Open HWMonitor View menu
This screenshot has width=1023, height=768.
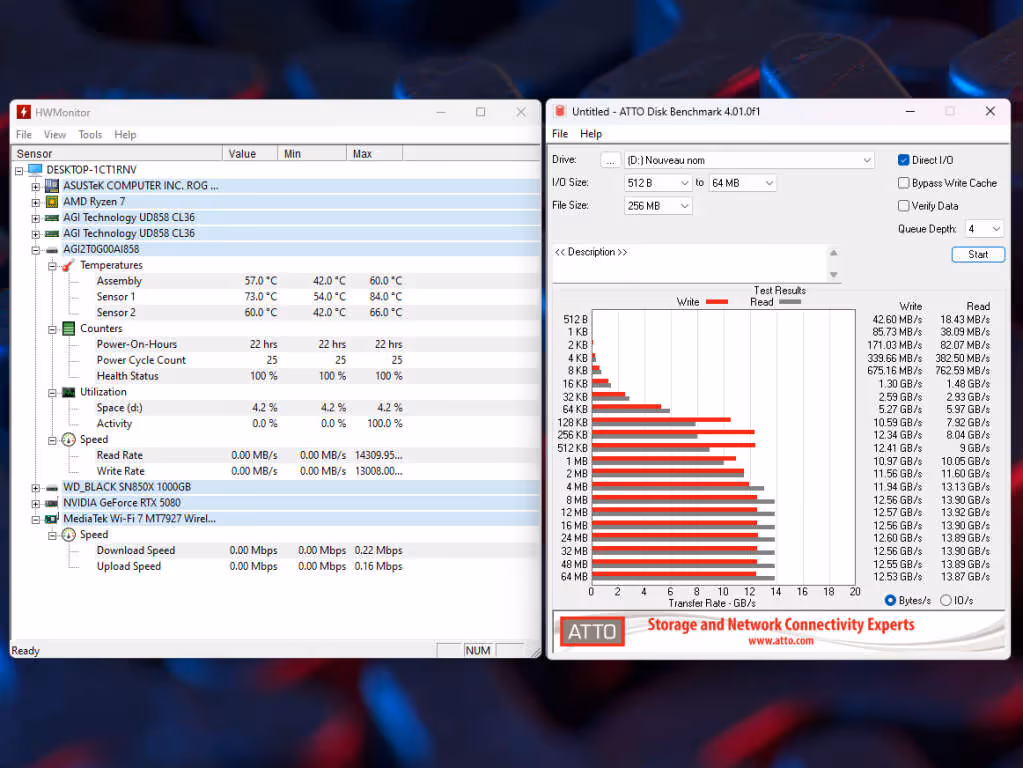tap(55, 134)
